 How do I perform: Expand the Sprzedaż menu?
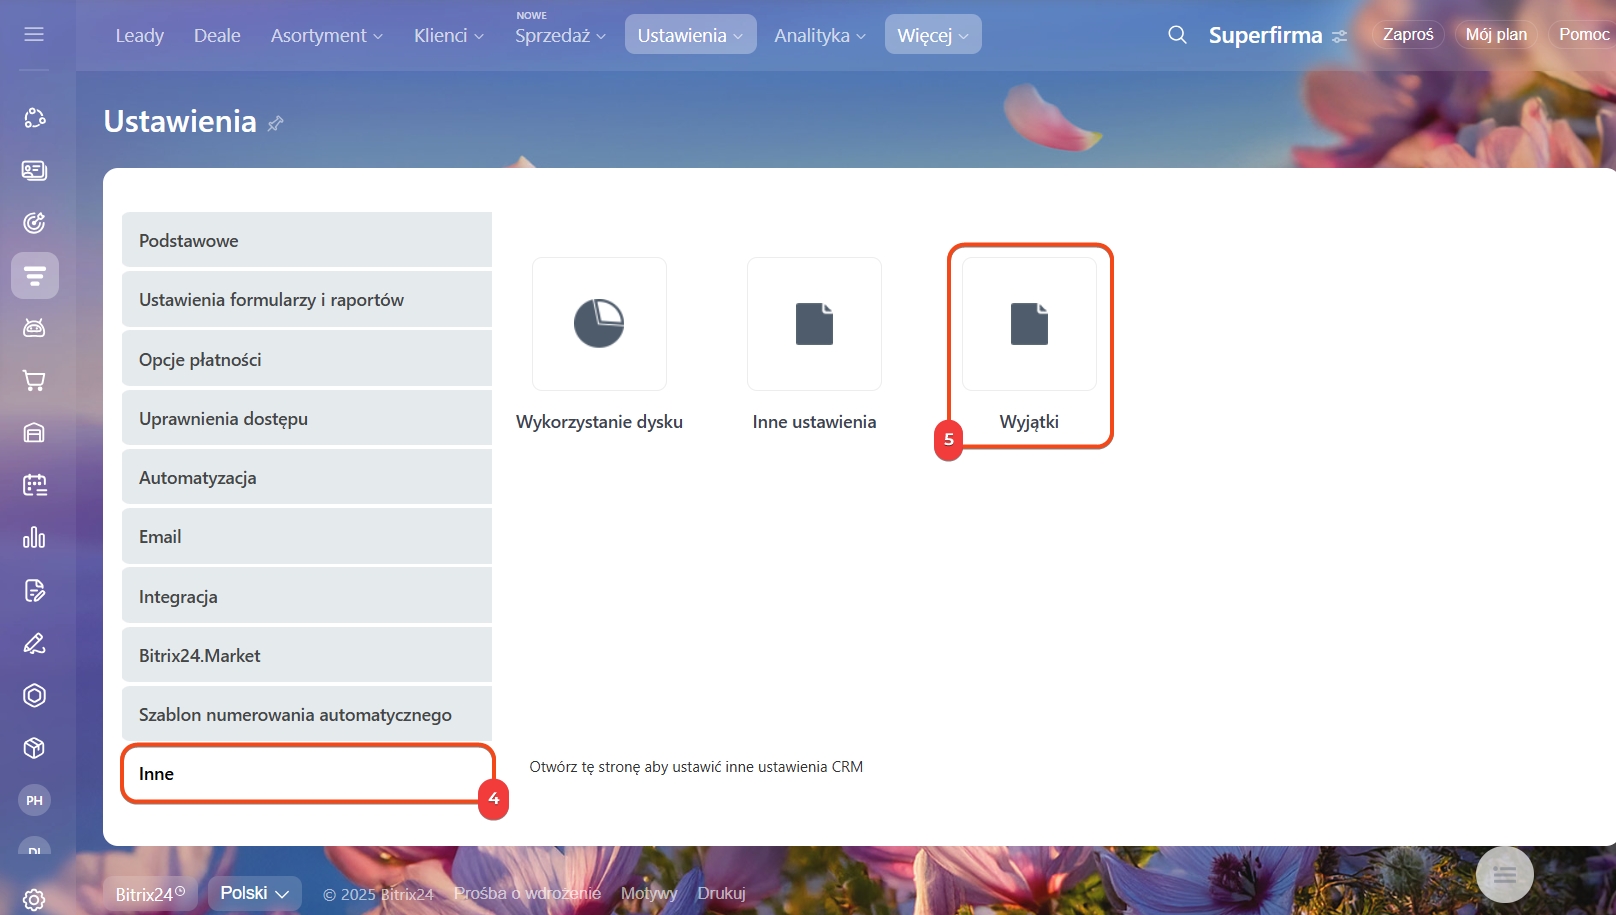(560, 35)
